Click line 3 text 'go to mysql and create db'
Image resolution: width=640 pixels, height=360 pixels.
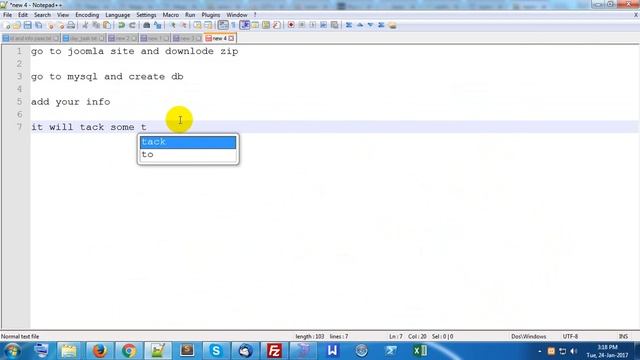click(x=107, y=77)
